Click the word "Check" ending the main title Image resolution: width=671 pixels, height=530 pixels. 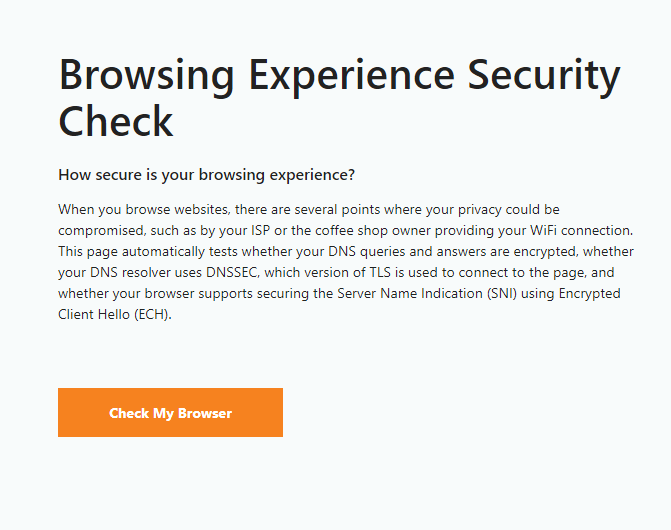point(116,122)
